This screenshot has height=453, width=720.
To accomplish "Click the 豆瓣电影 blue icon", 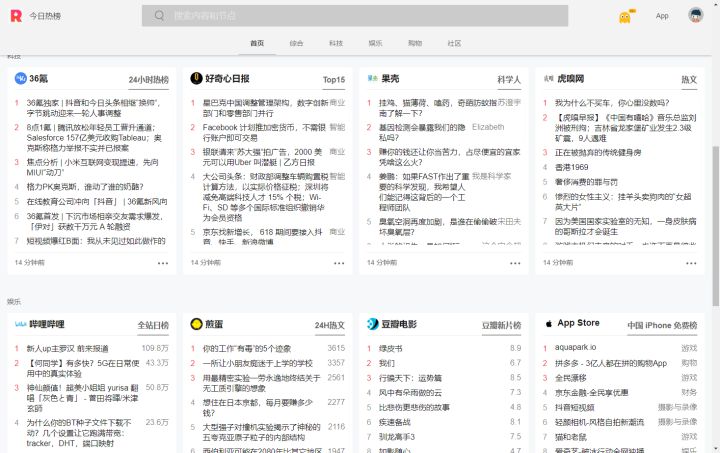I will (372, 324).
